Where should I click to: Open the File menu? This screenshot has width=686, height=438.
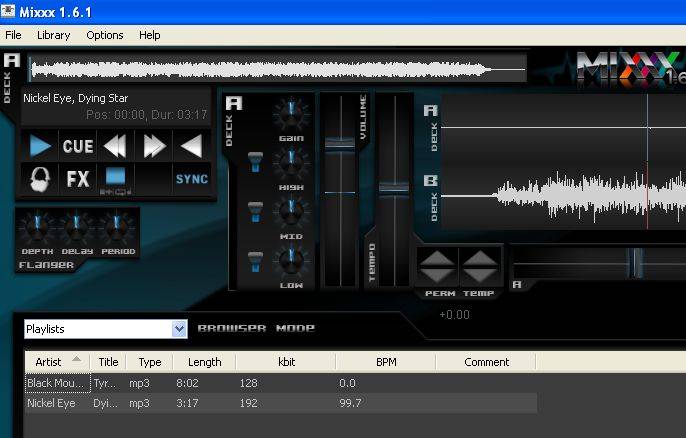[x=13, y=35]
